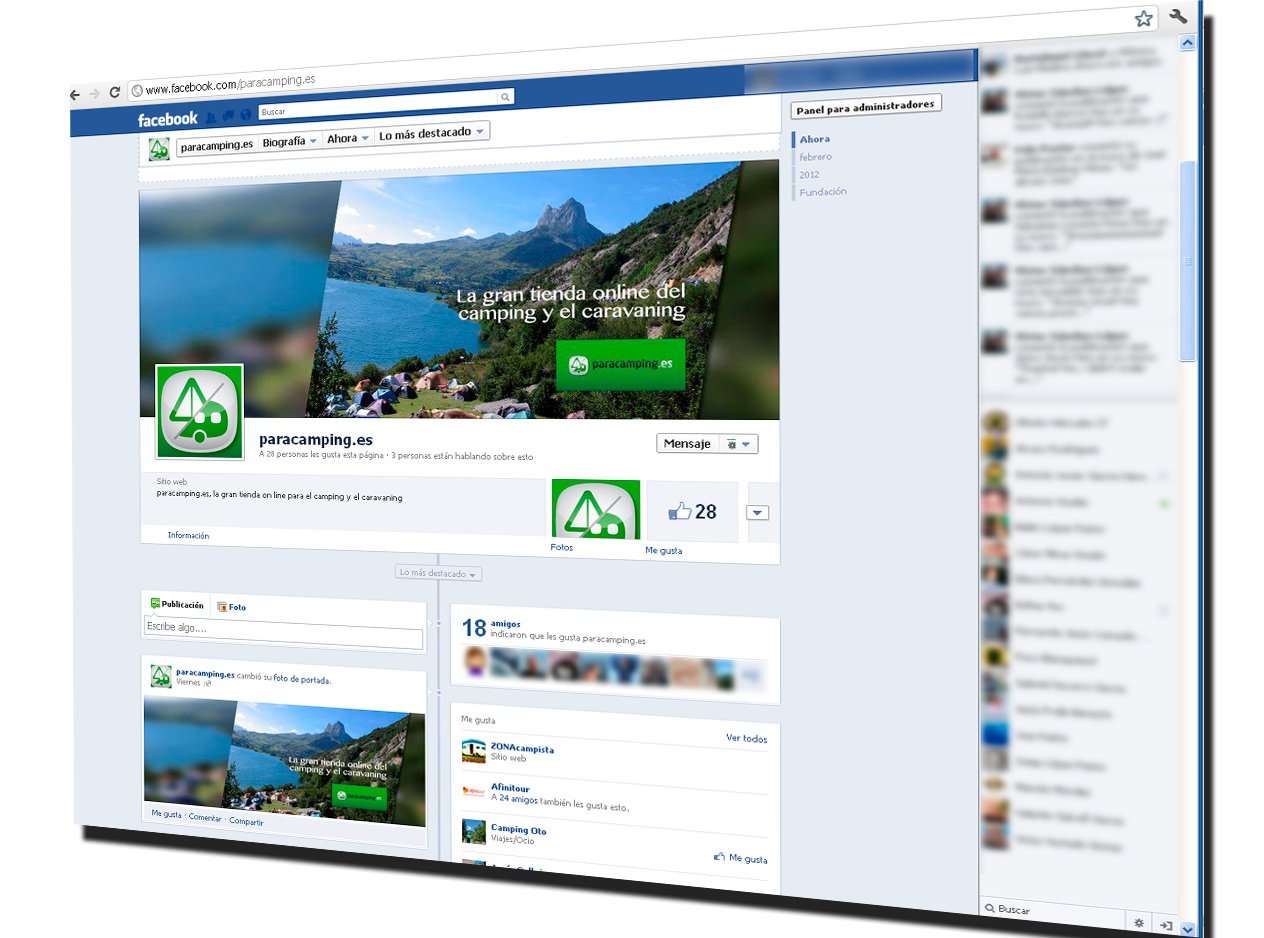Switch to the Foto tab in composer
Viewport: 1264px width, 938px height.
231,607
